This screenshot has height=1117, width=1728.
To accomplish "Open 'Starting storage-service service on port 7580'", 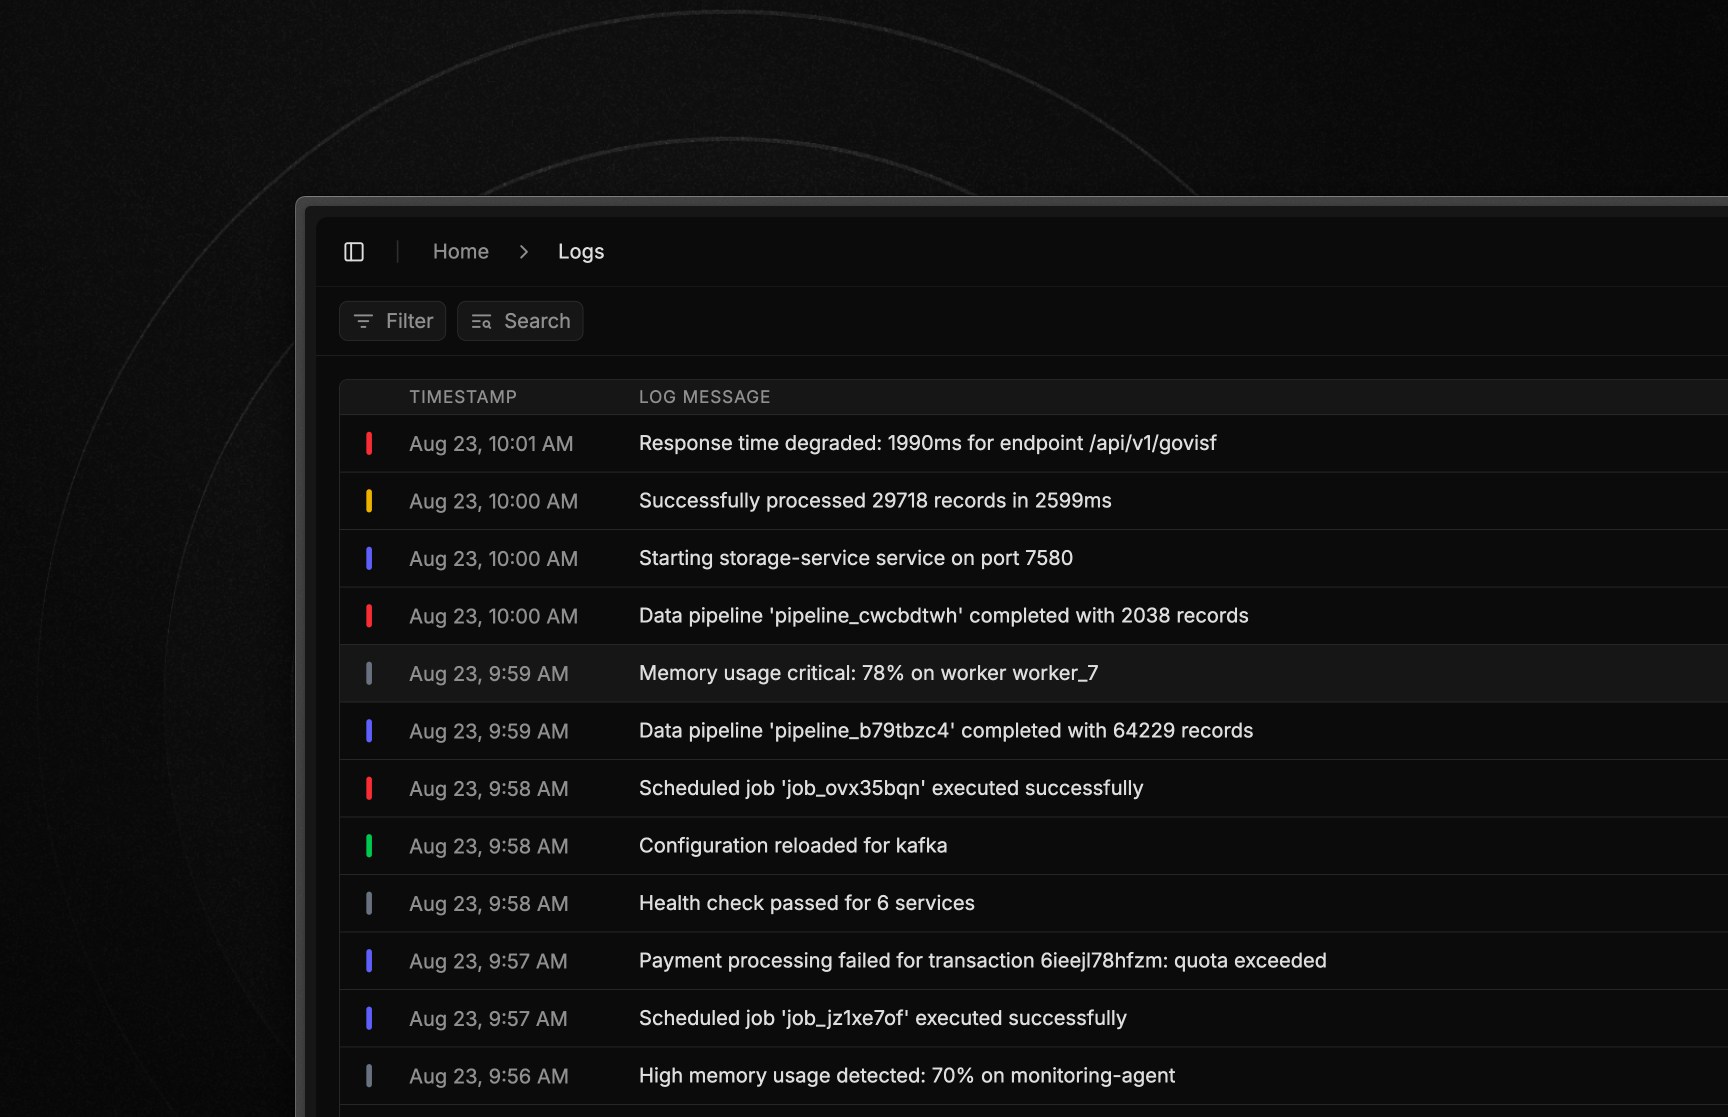I will [856, 558].
